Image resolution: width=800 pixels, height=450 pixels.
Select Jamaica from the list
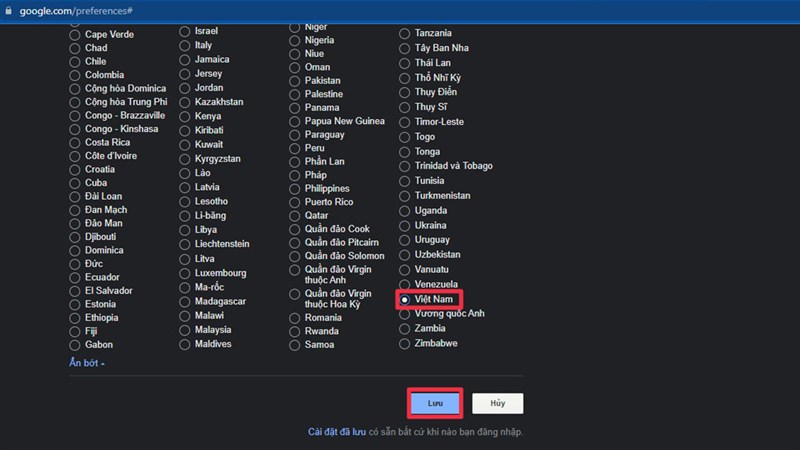click(x=185, y=60)
